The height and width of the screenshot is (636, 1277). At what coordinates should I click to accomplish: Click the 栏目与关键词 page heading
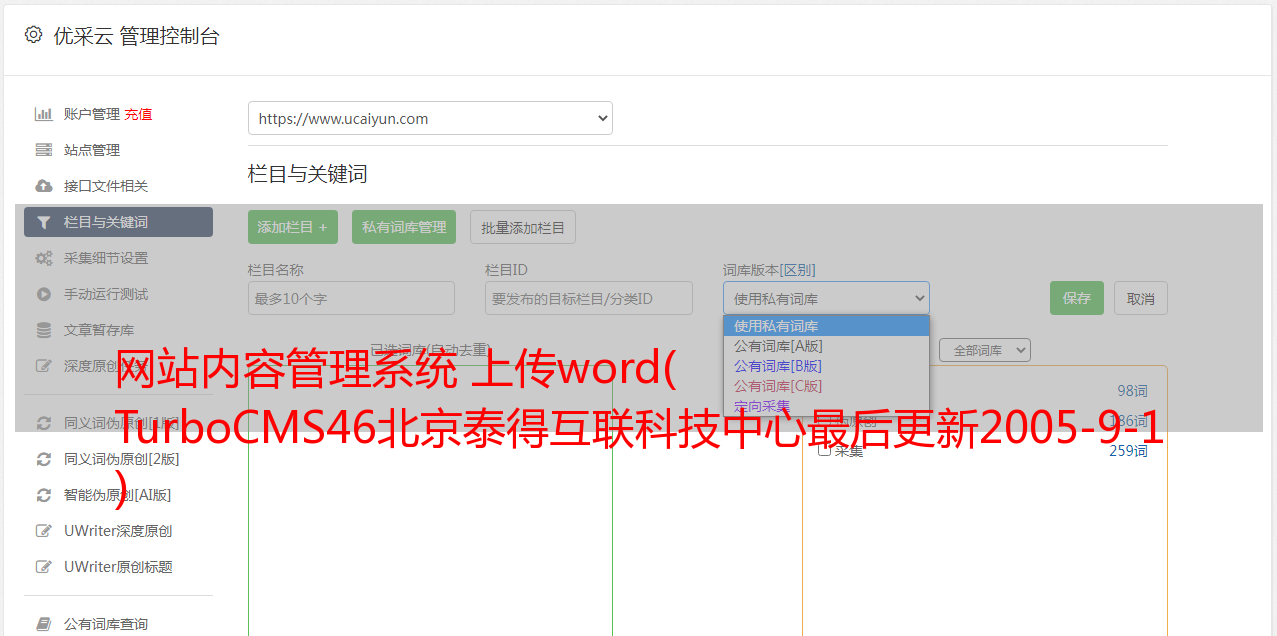click(307, 174)
